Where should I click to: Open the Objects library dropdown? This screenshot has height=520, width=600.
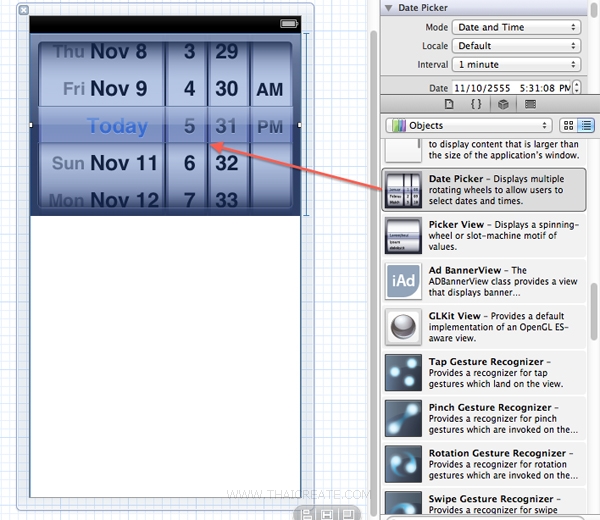468,126
